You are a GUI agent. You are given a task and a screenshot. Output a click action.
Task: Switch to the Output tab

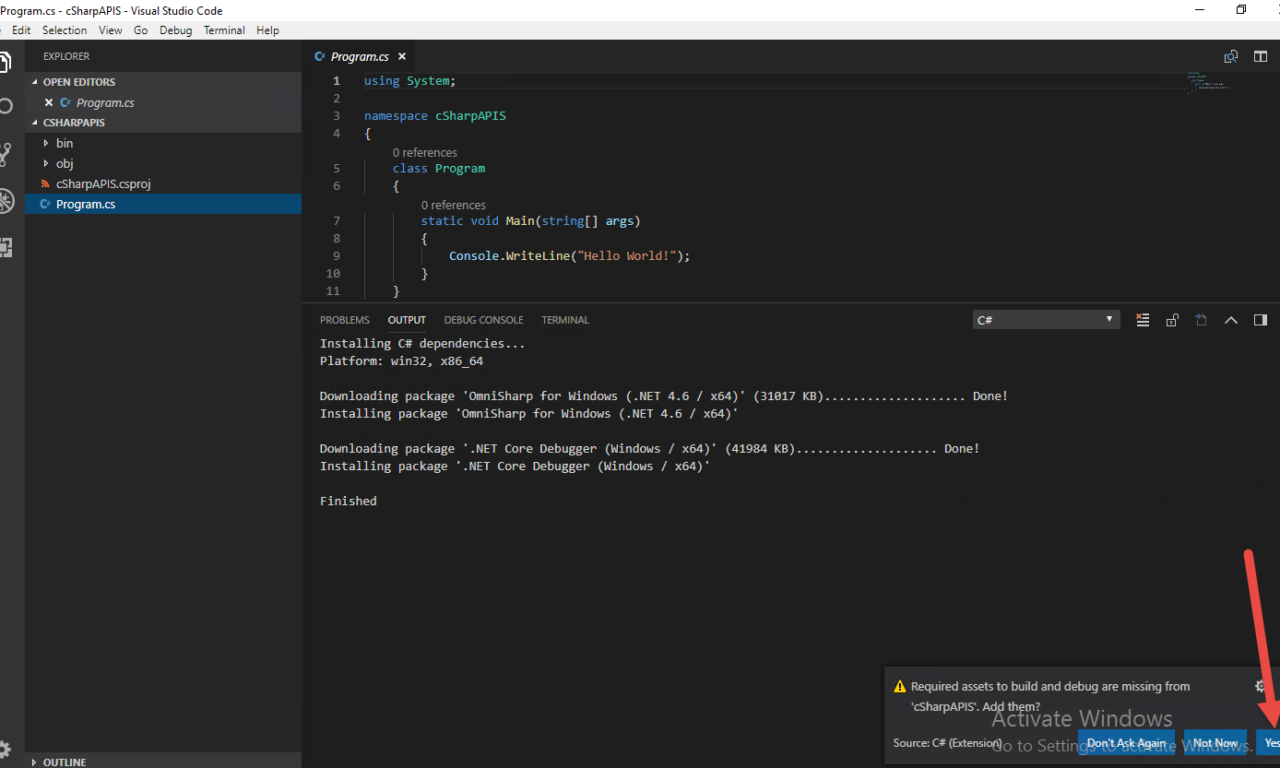[407, 320]
